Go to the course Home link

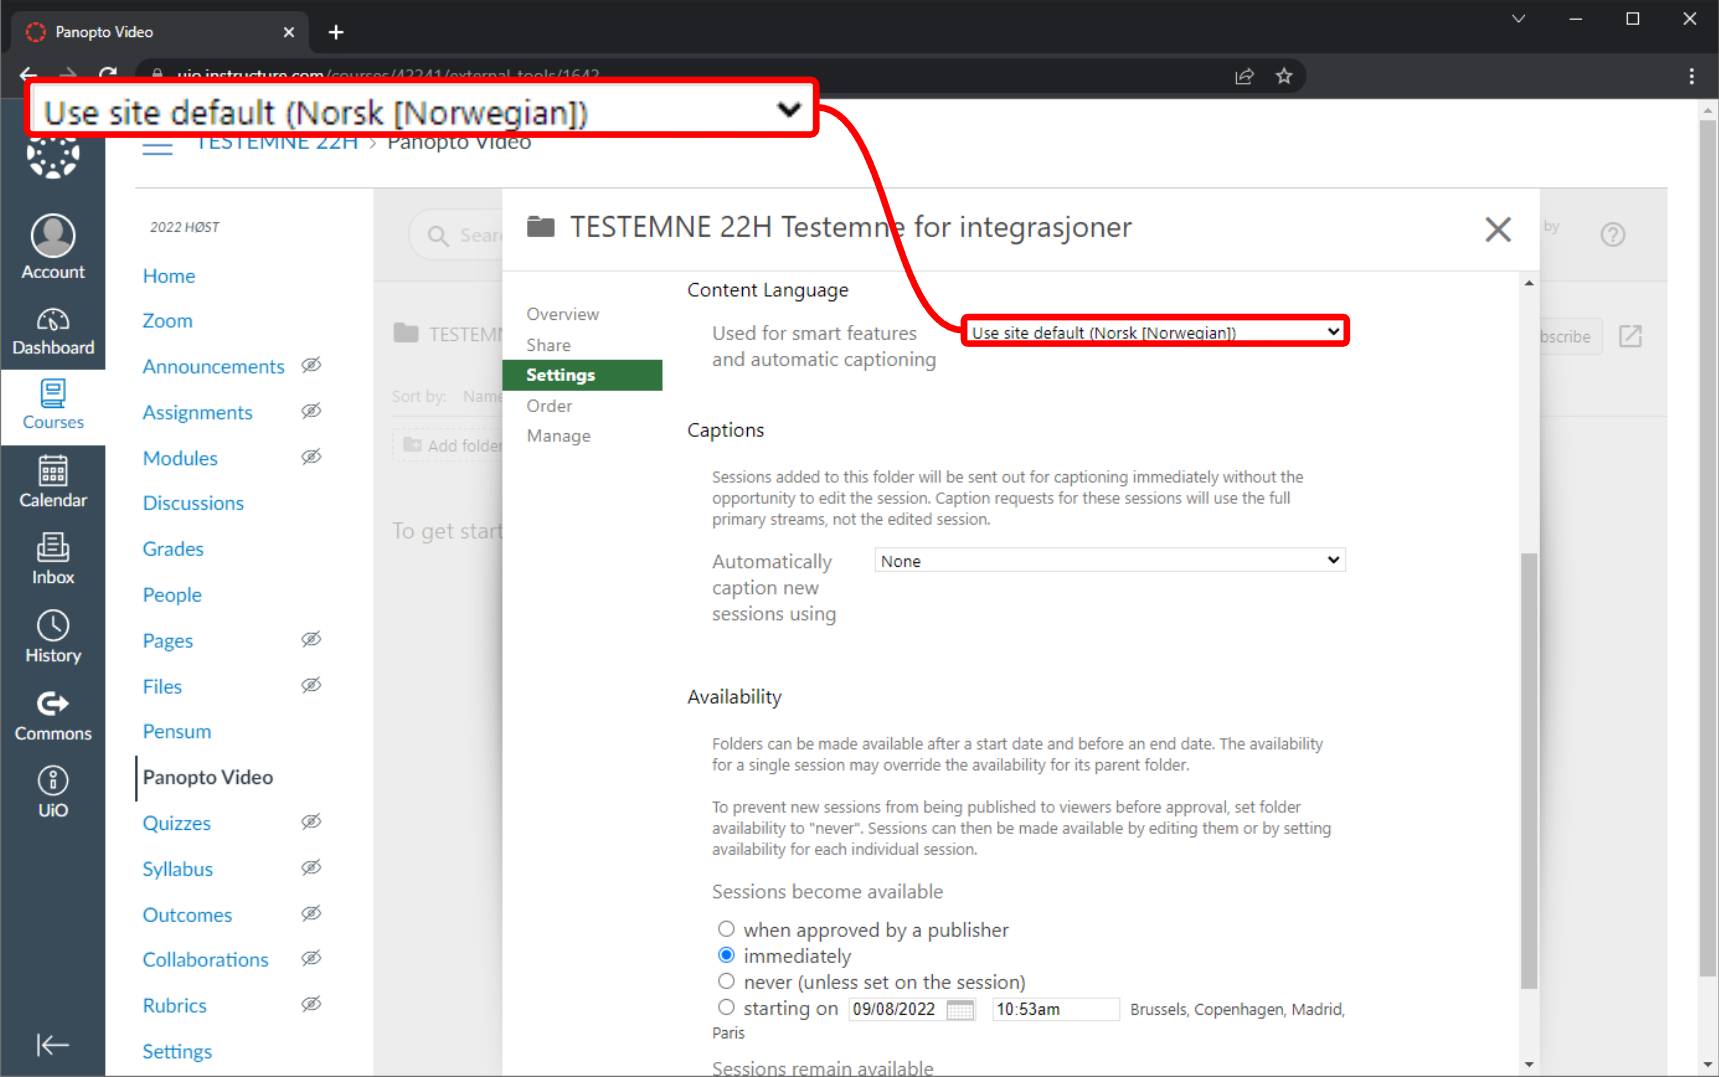click(169, 276)
